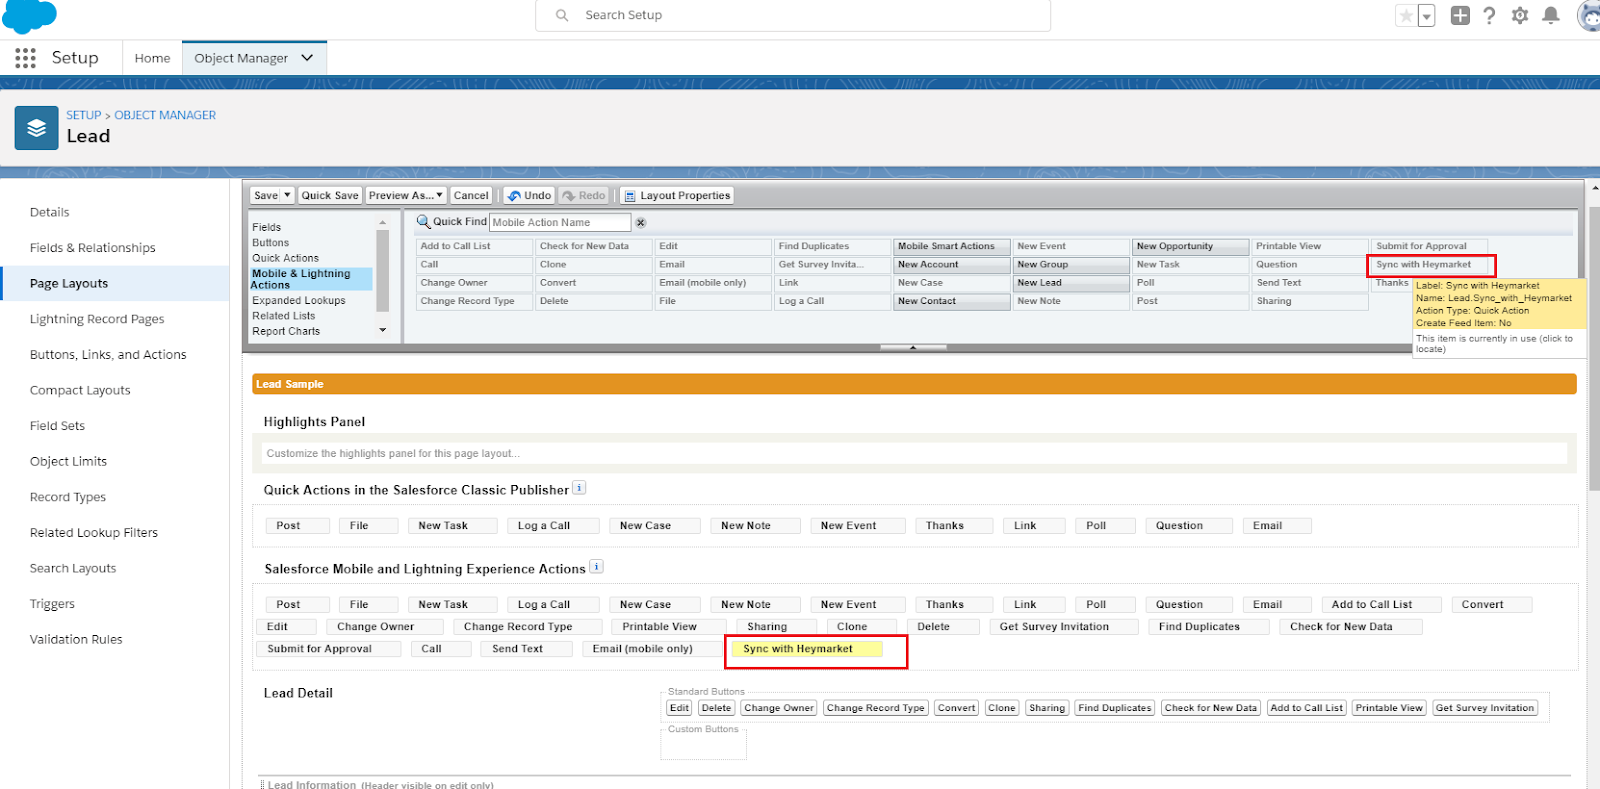Select Fields in palette category list
Viewport: 1600px width, 789px height.
pos(267,227)
